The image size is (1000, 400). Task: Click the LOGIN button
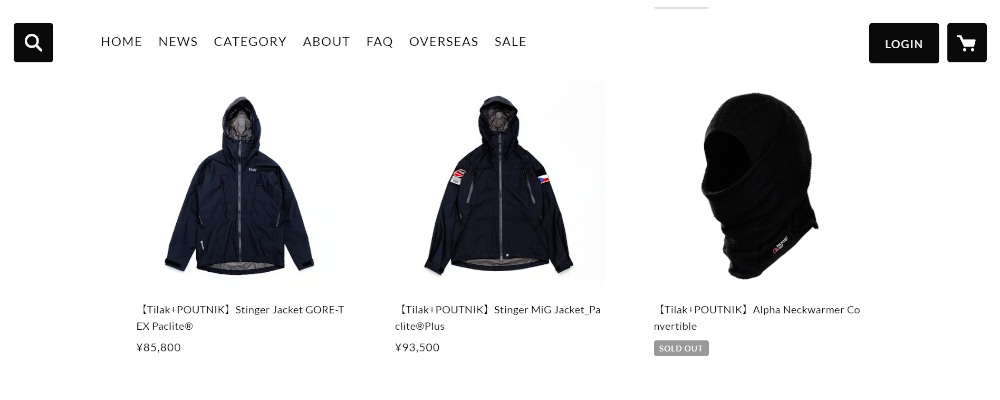(x=903, y=43)
